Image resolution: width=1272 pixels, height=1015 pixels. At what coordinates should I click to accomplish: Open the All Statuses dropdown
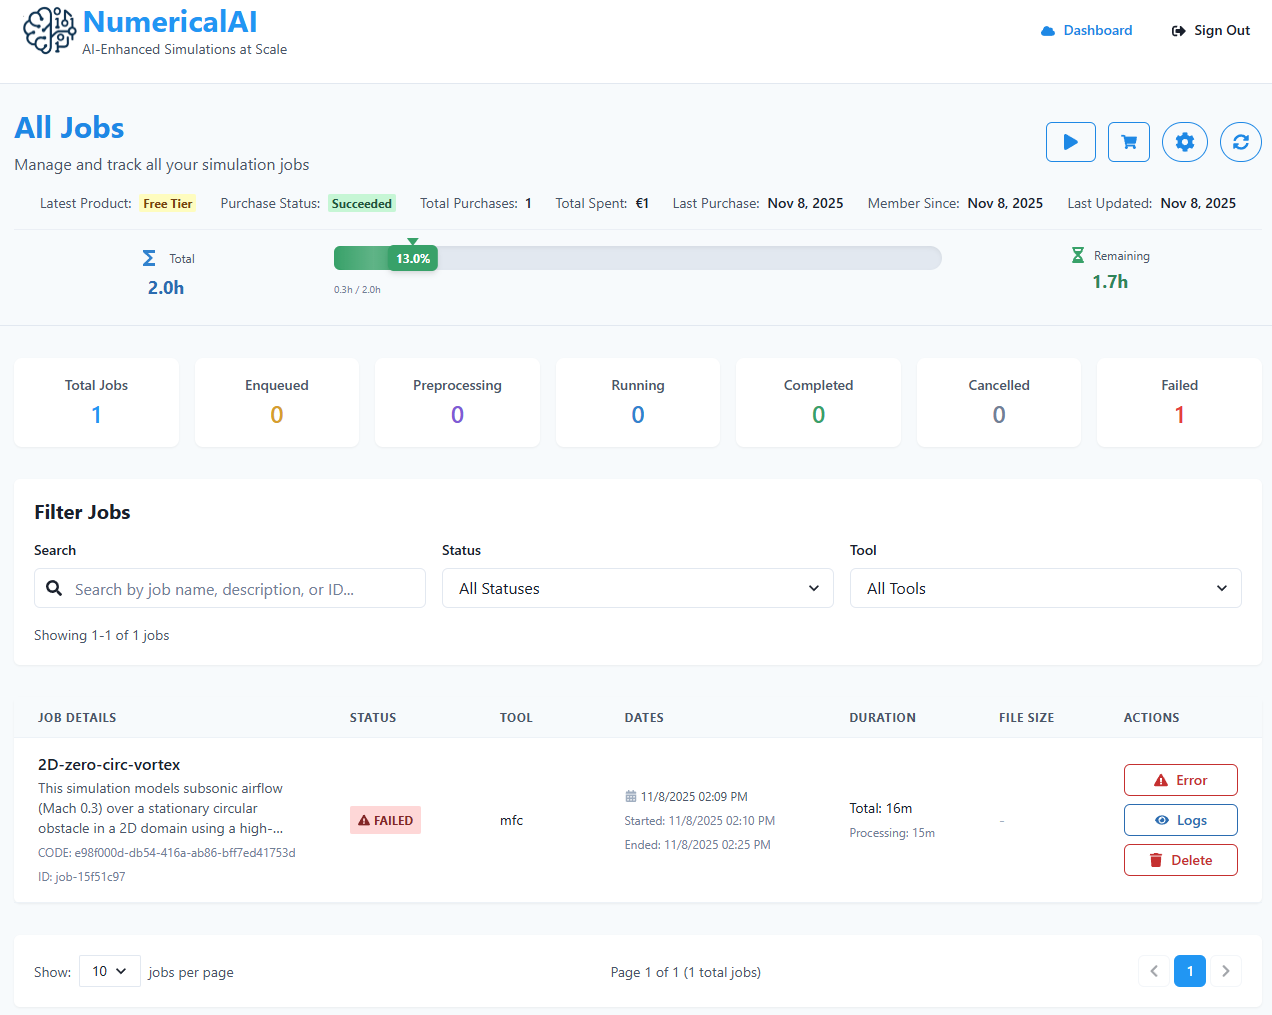[638, 588]
